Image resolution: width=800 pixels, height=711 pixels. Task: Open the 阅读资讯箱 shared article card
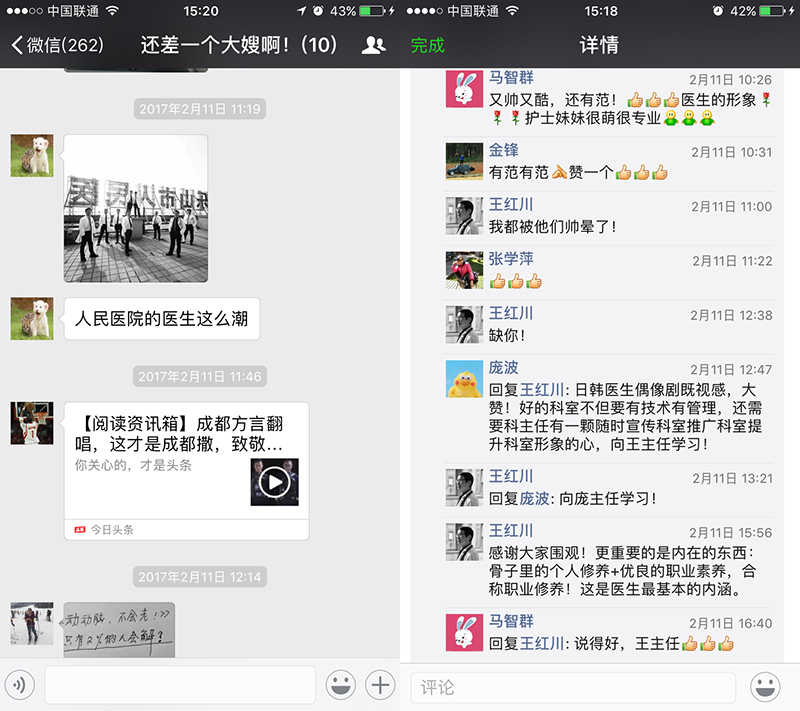tap(186, 470)
